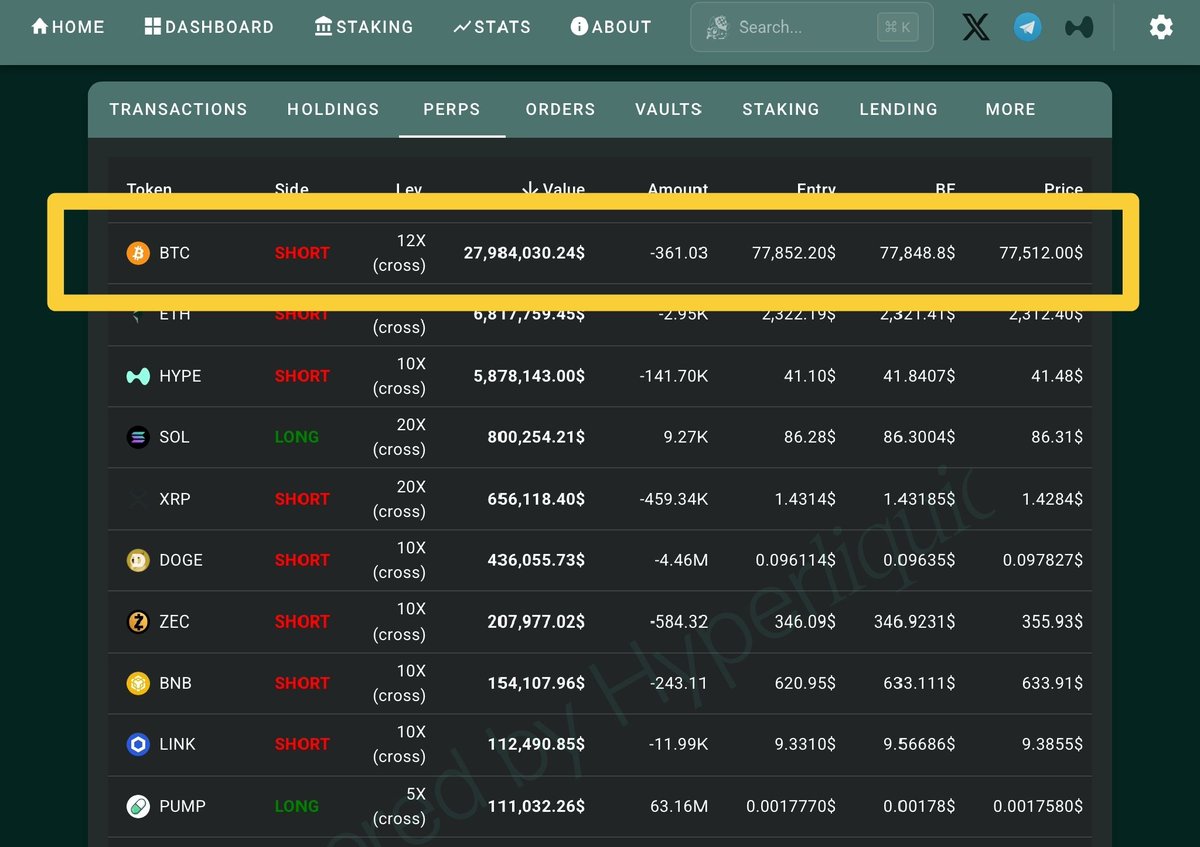Sort the table by Value column

pos(554,189)
